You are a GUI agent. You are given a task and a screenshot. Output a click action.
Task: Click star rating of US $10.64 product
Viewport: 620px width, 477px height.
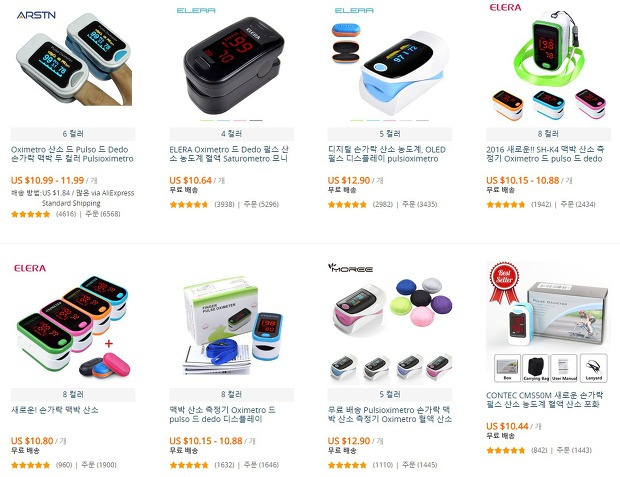(x=189, y=204)
